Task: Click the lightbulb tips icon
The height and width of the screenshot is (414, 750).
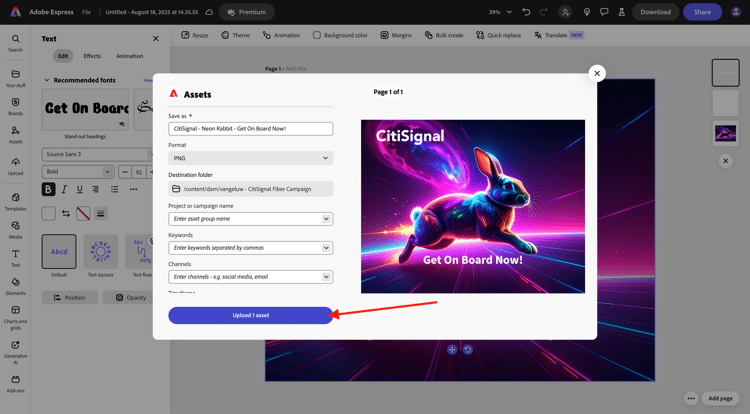Action: [x=587, y=12]
